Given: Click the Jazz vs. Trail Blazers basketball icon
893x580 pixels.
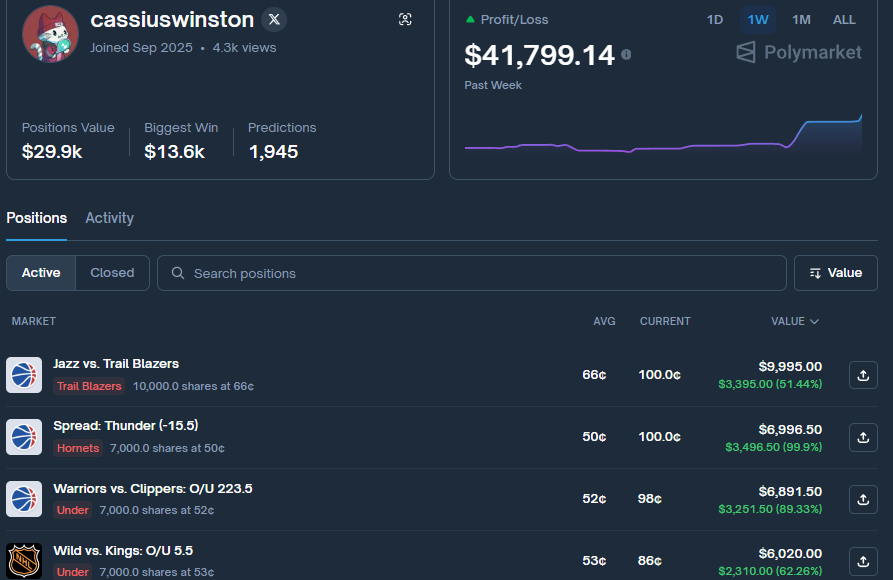Looking at the screenshot, I should point(24,375).
